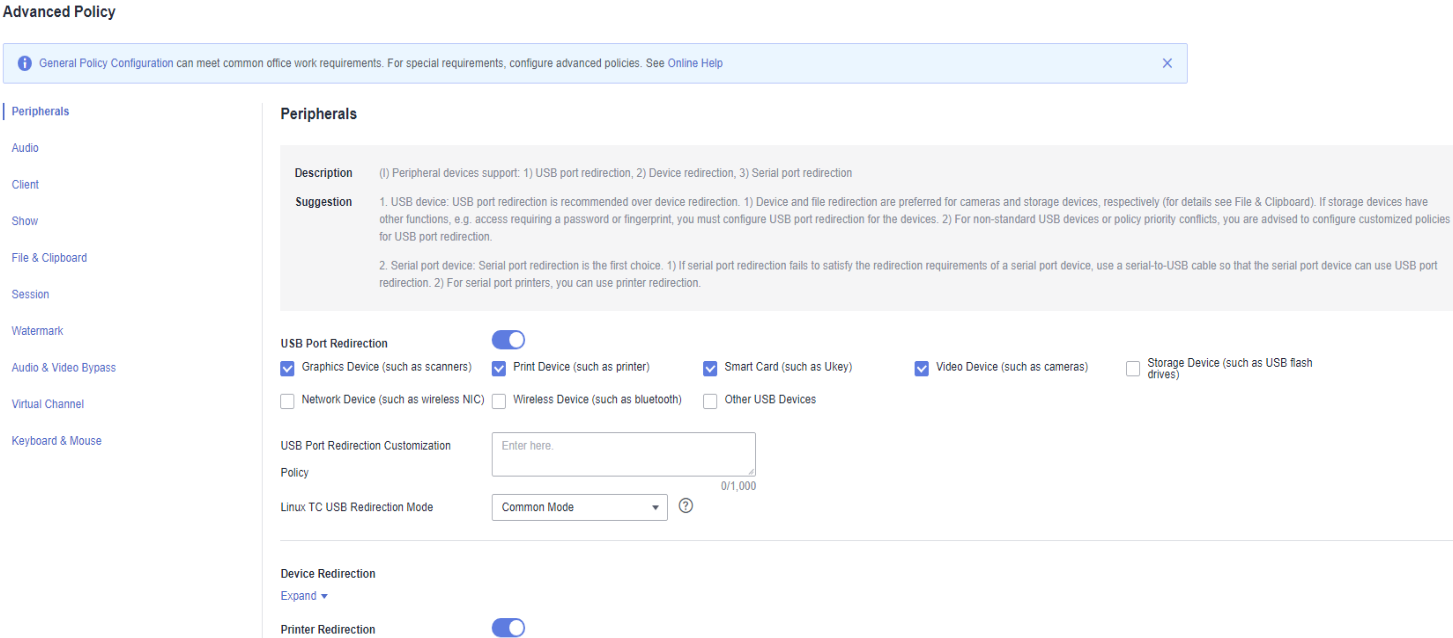Uncheck Video Device (such as cameras)
Screen dimensions: 1453x638
click(x=922, y=368)
